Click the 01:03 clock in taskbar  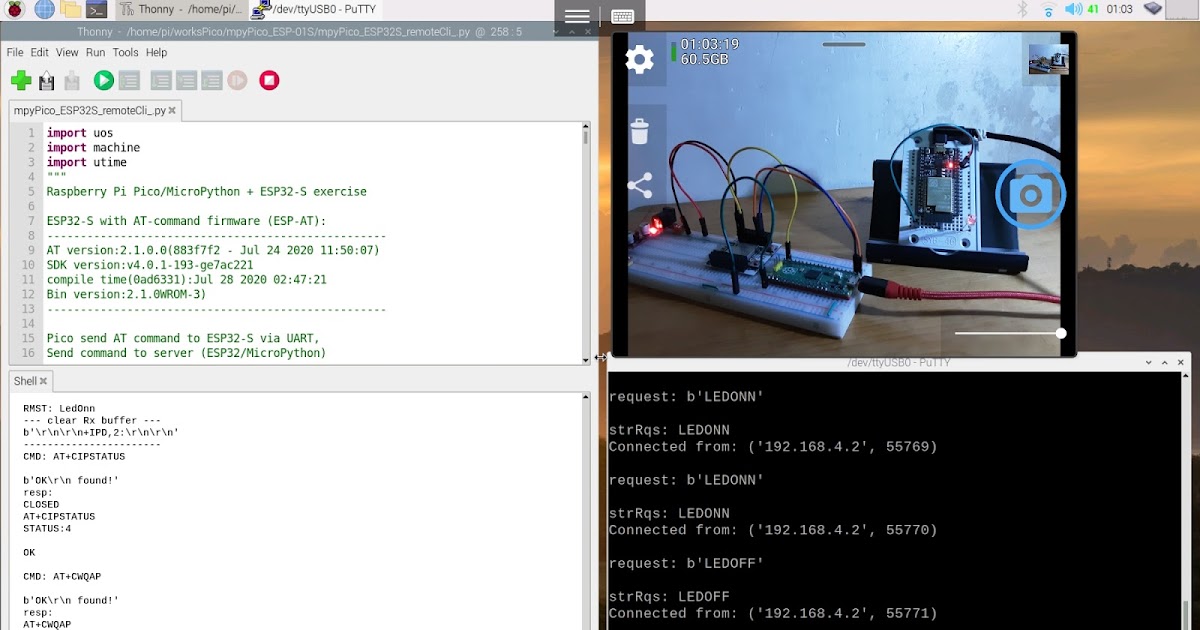pyautogui.click(x=1120, y=10)
